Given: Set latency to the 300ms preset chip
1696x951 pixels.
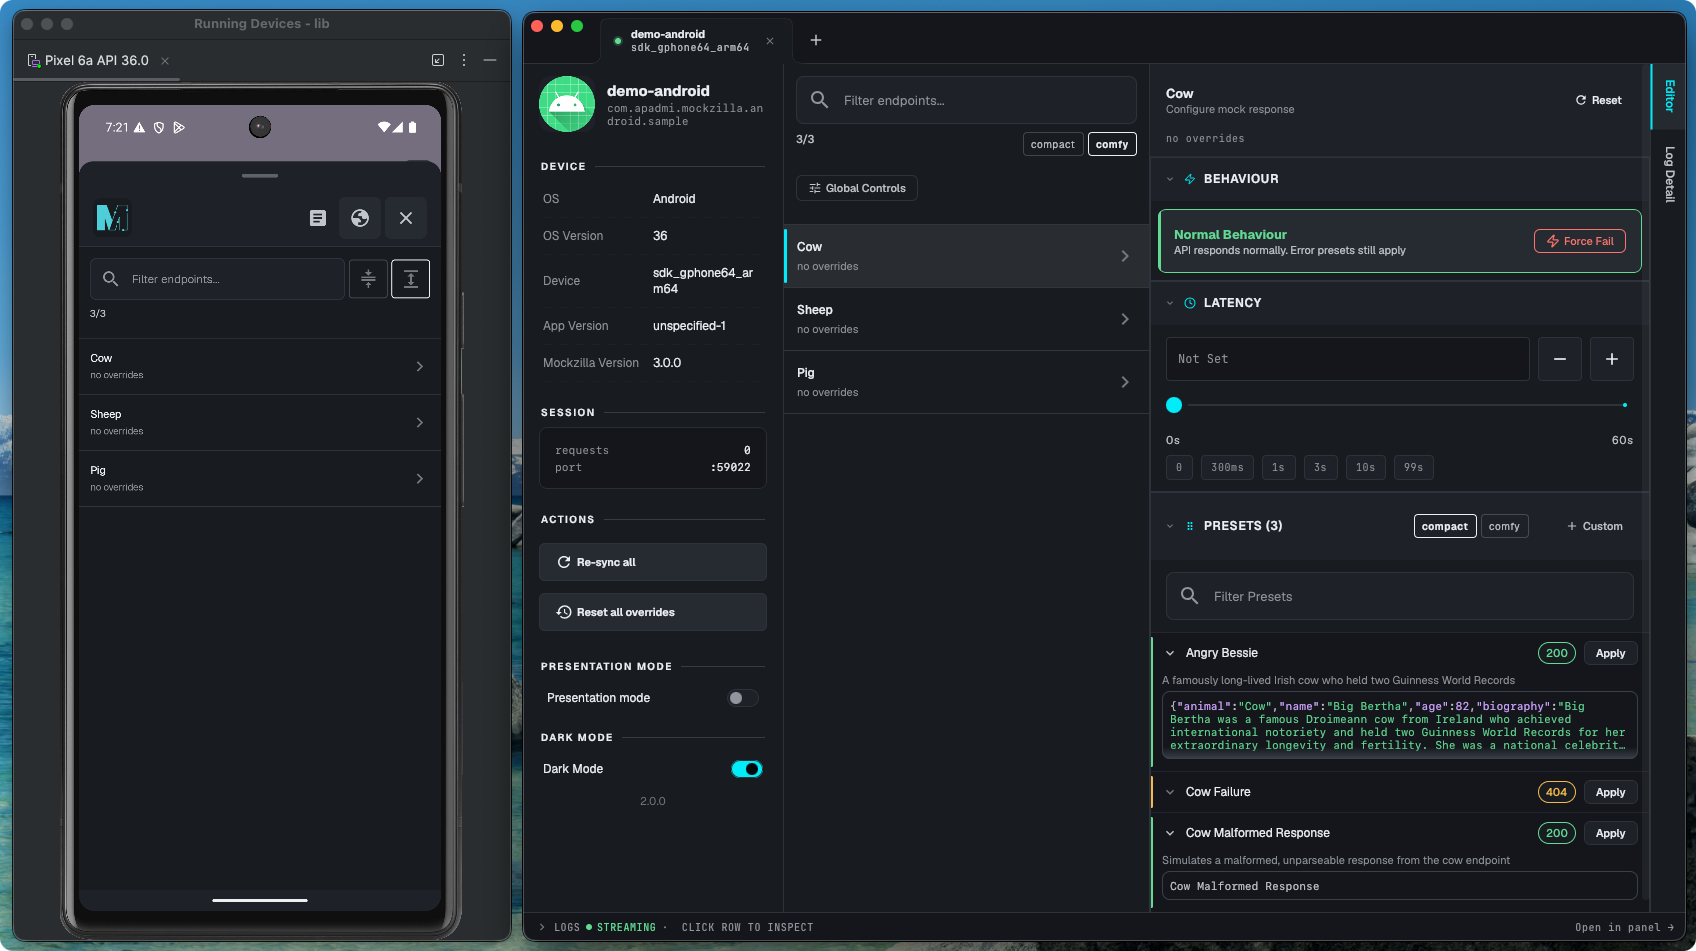Looking at the screenshot, I should coord(1227,467).
